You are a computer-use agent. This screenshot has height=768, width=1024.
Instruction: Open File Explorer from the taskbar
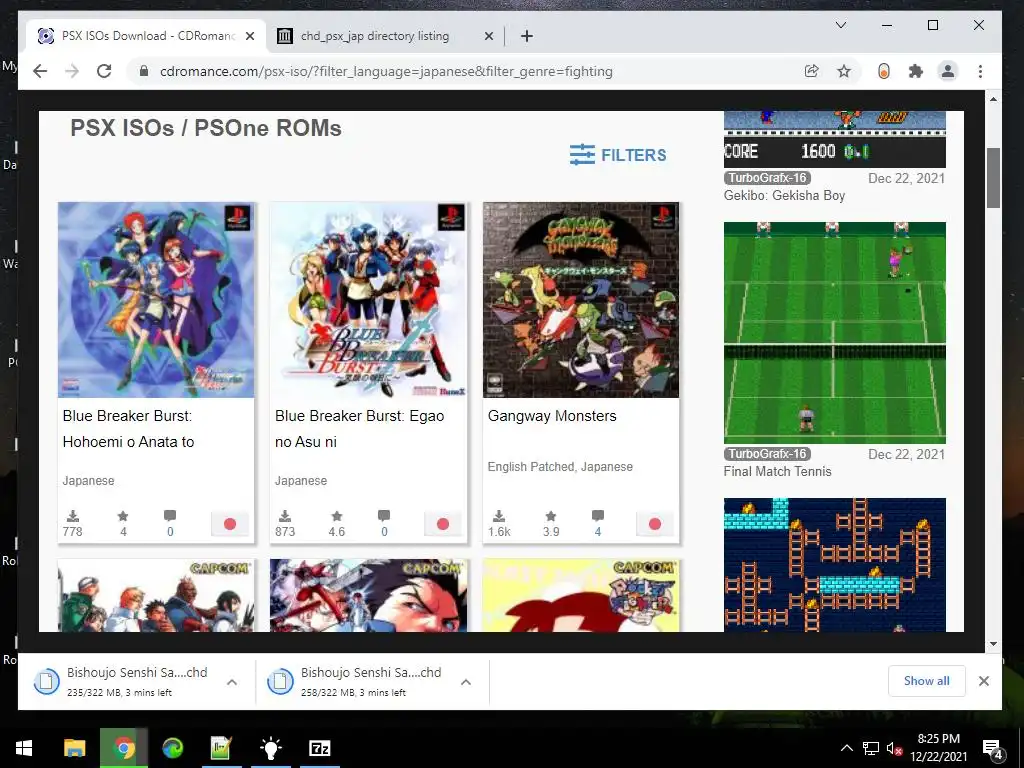[x=74, y=748]
